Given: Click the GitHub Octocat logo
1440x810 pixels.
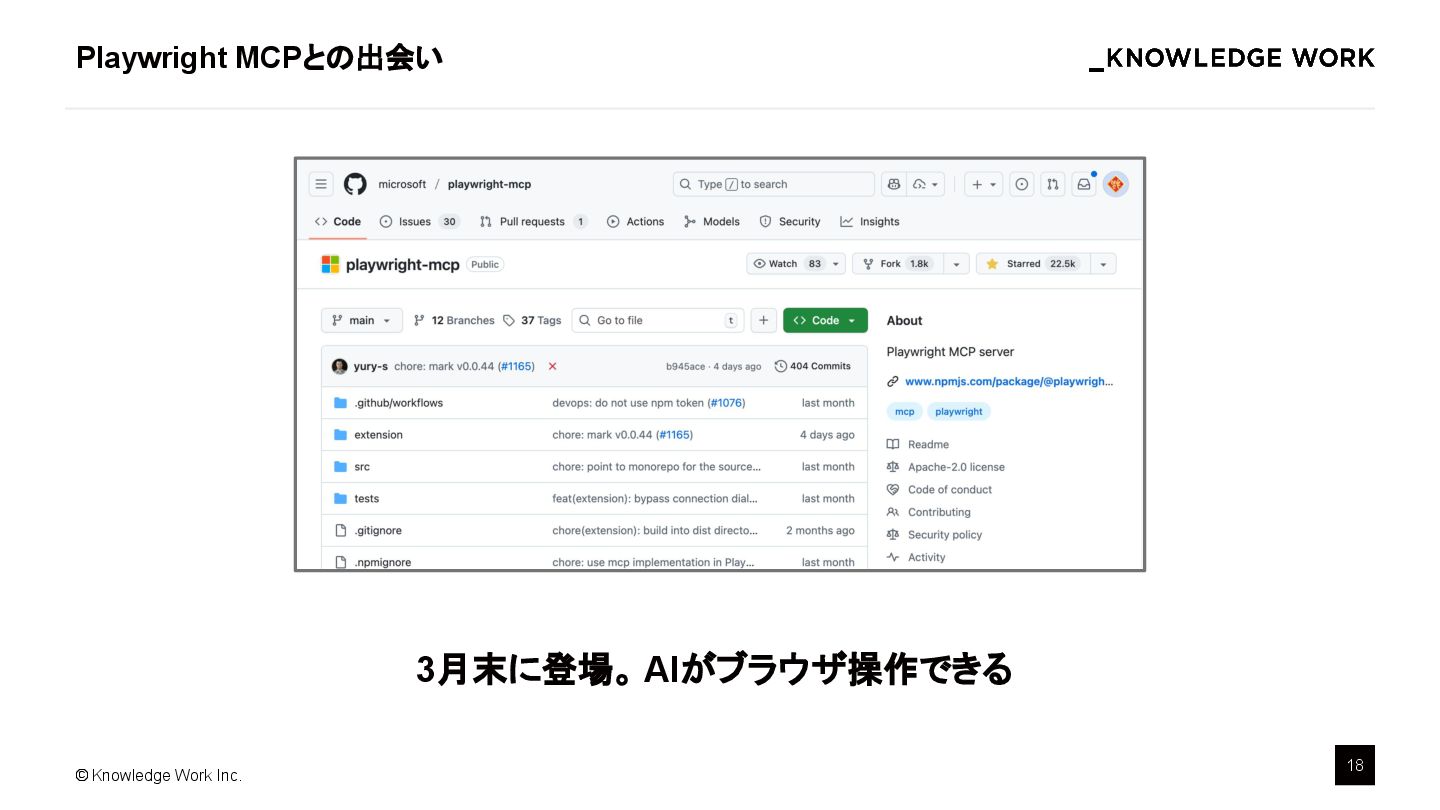Looking at the screenshot, I should pos(355,184).
